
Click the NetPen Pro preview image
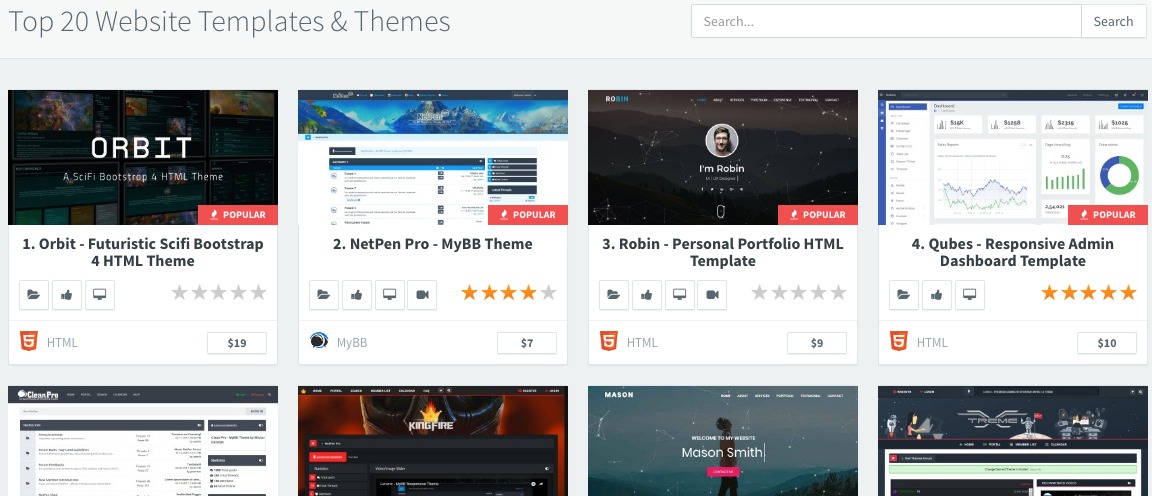pyautogui.click(x=433, y=157)
